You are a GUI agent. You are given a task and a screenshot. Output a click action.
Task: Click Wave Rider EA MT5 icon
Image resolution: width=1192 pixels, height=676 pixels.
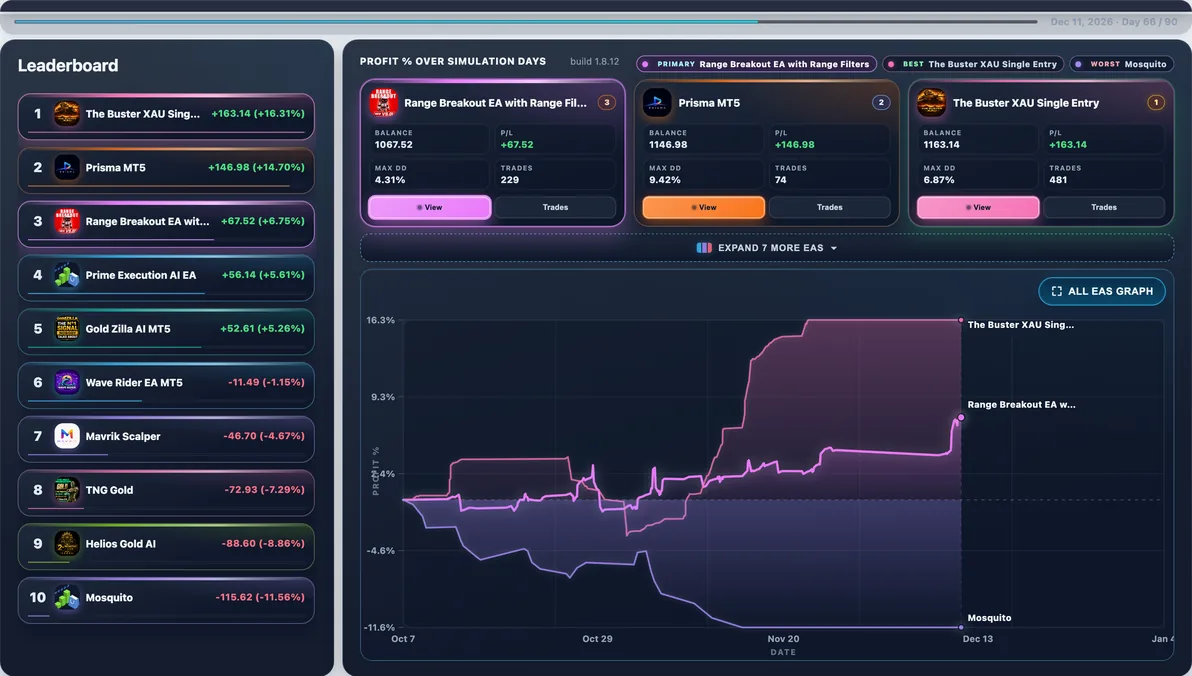point(66,382)
